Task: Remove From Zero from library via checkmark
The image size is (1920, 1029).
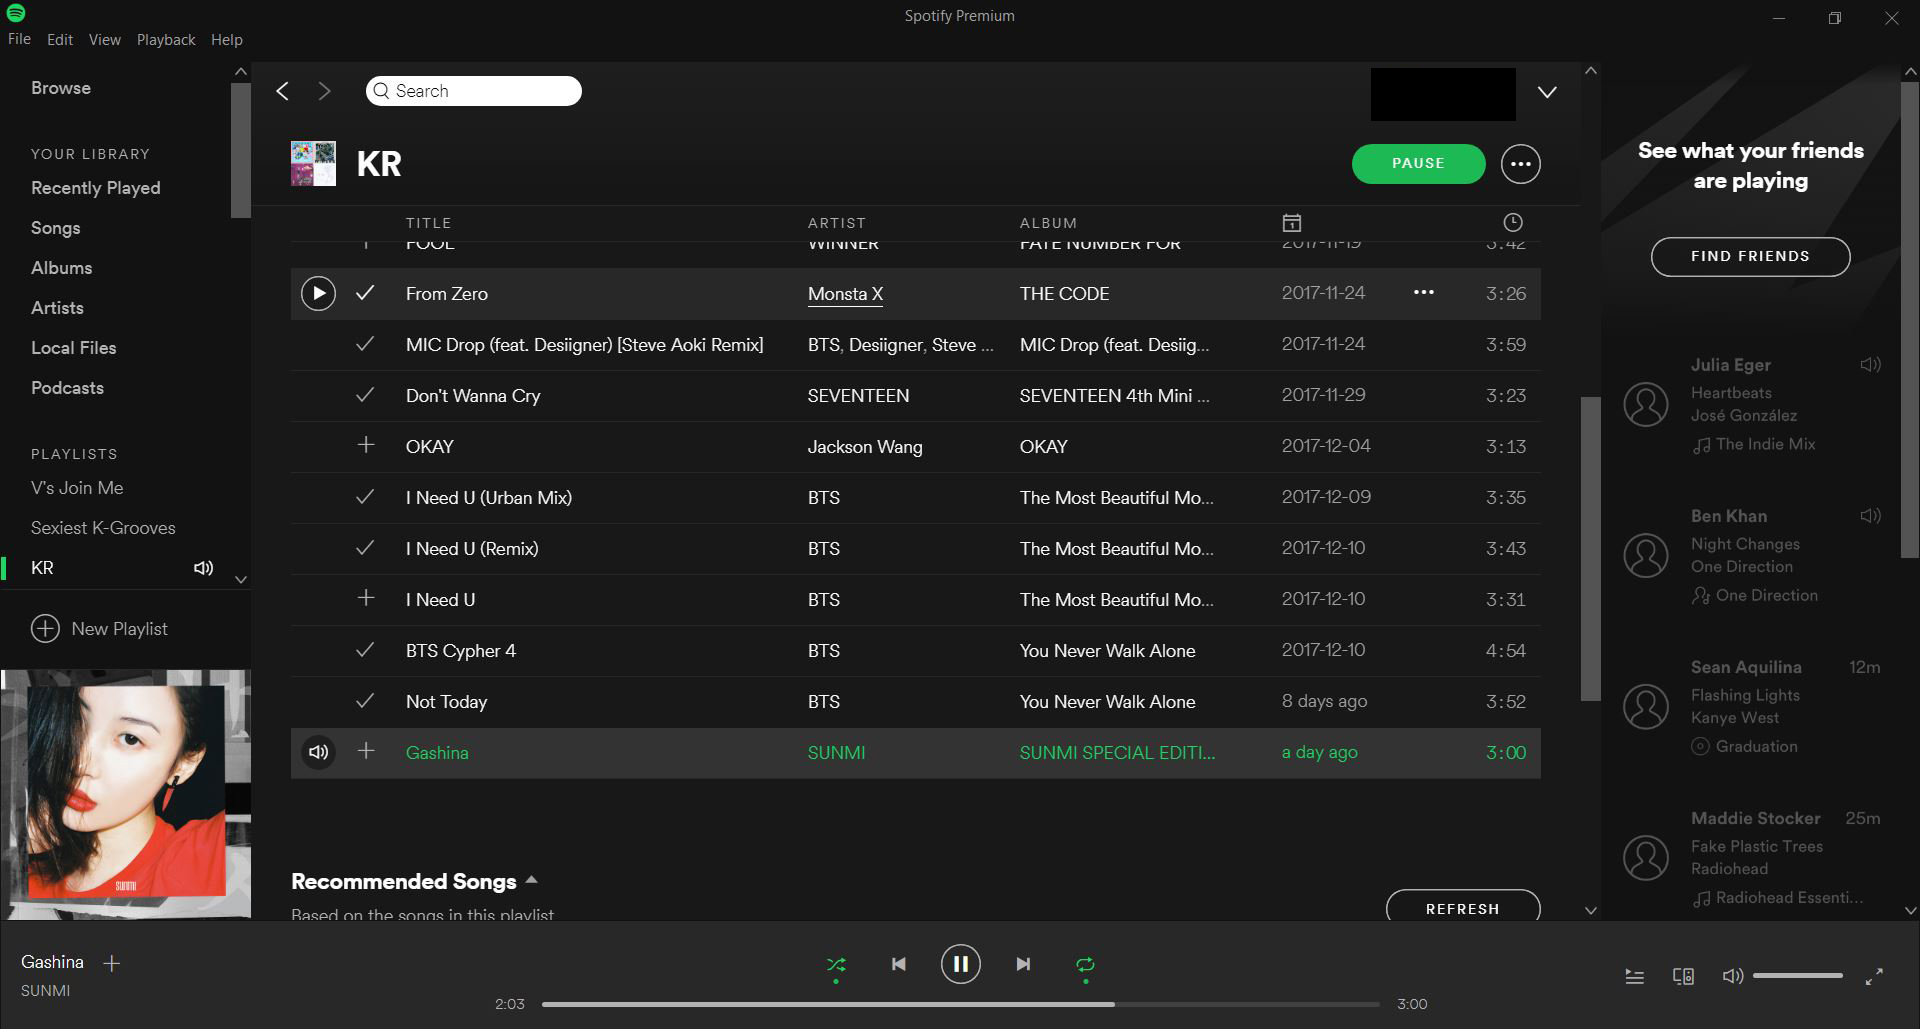Action: point(365,293)
